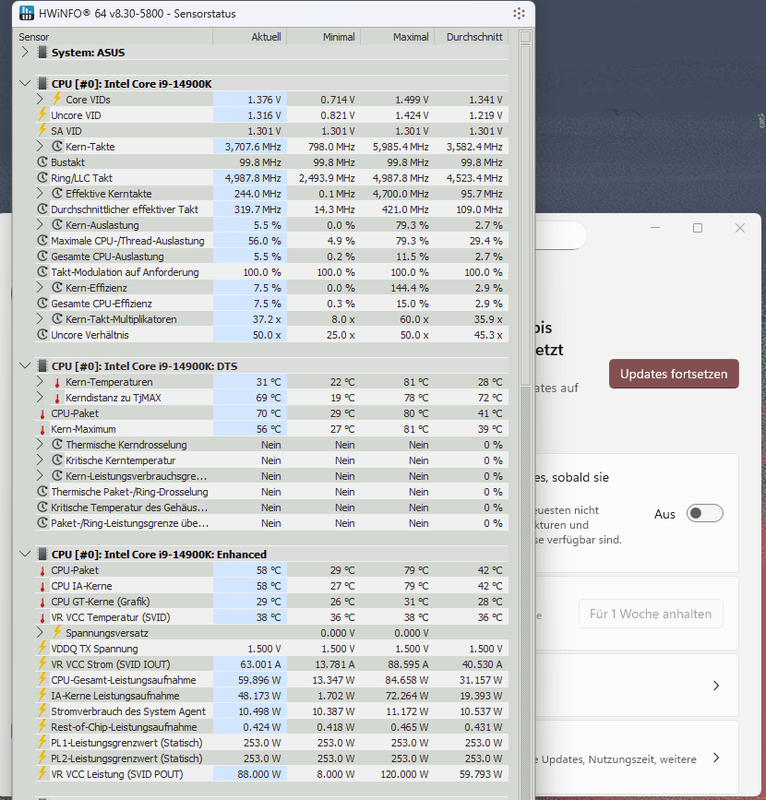This screenshot has width=766, height=800.
Task: Expand the System: ASUS sensor group
Action: tap(24, 52)
